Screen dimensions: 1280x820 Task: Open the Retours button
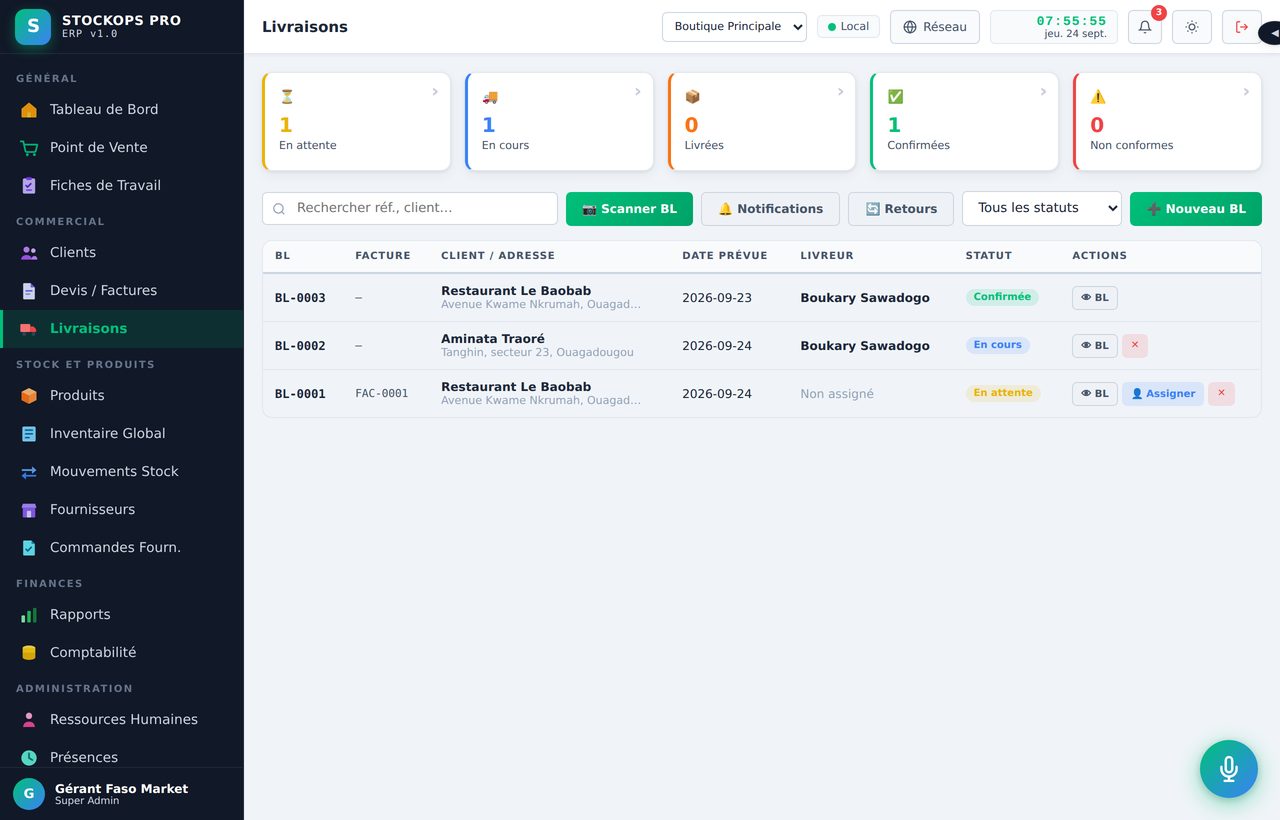901,209
